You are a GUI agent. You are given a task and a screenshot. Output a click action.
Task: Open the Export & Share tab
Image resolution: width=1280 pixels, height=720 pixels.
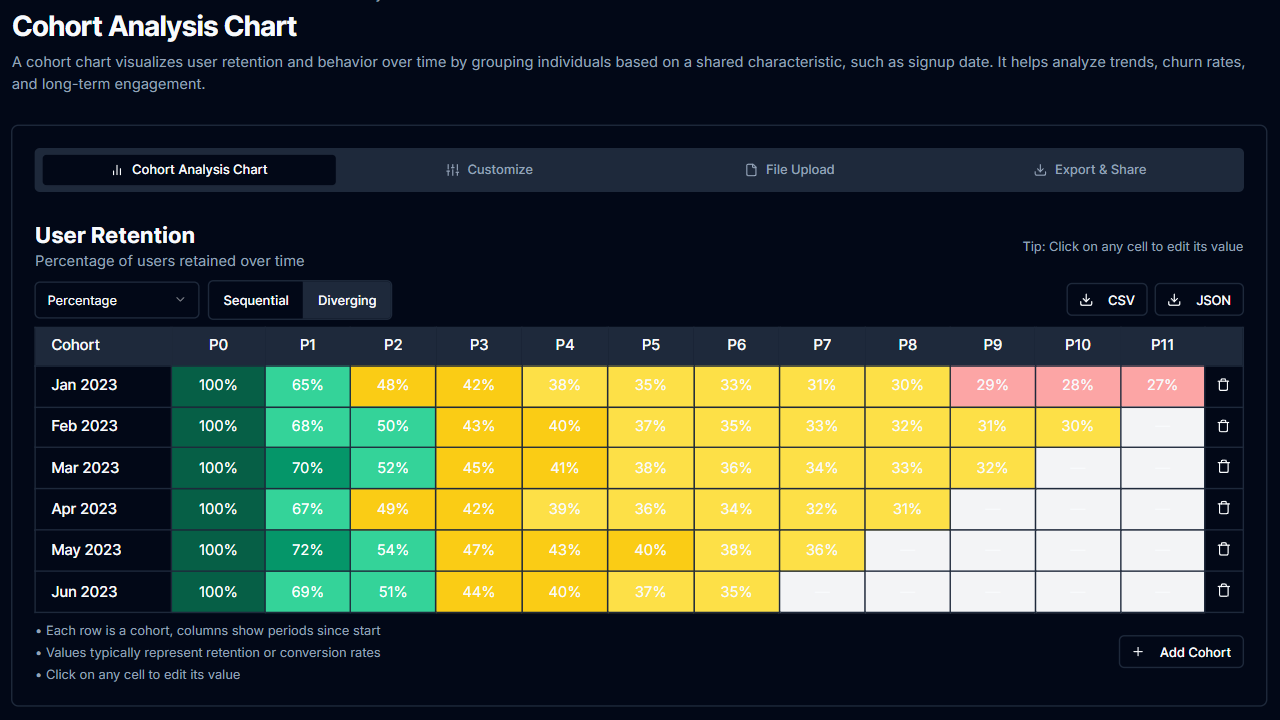point(1090,169)
